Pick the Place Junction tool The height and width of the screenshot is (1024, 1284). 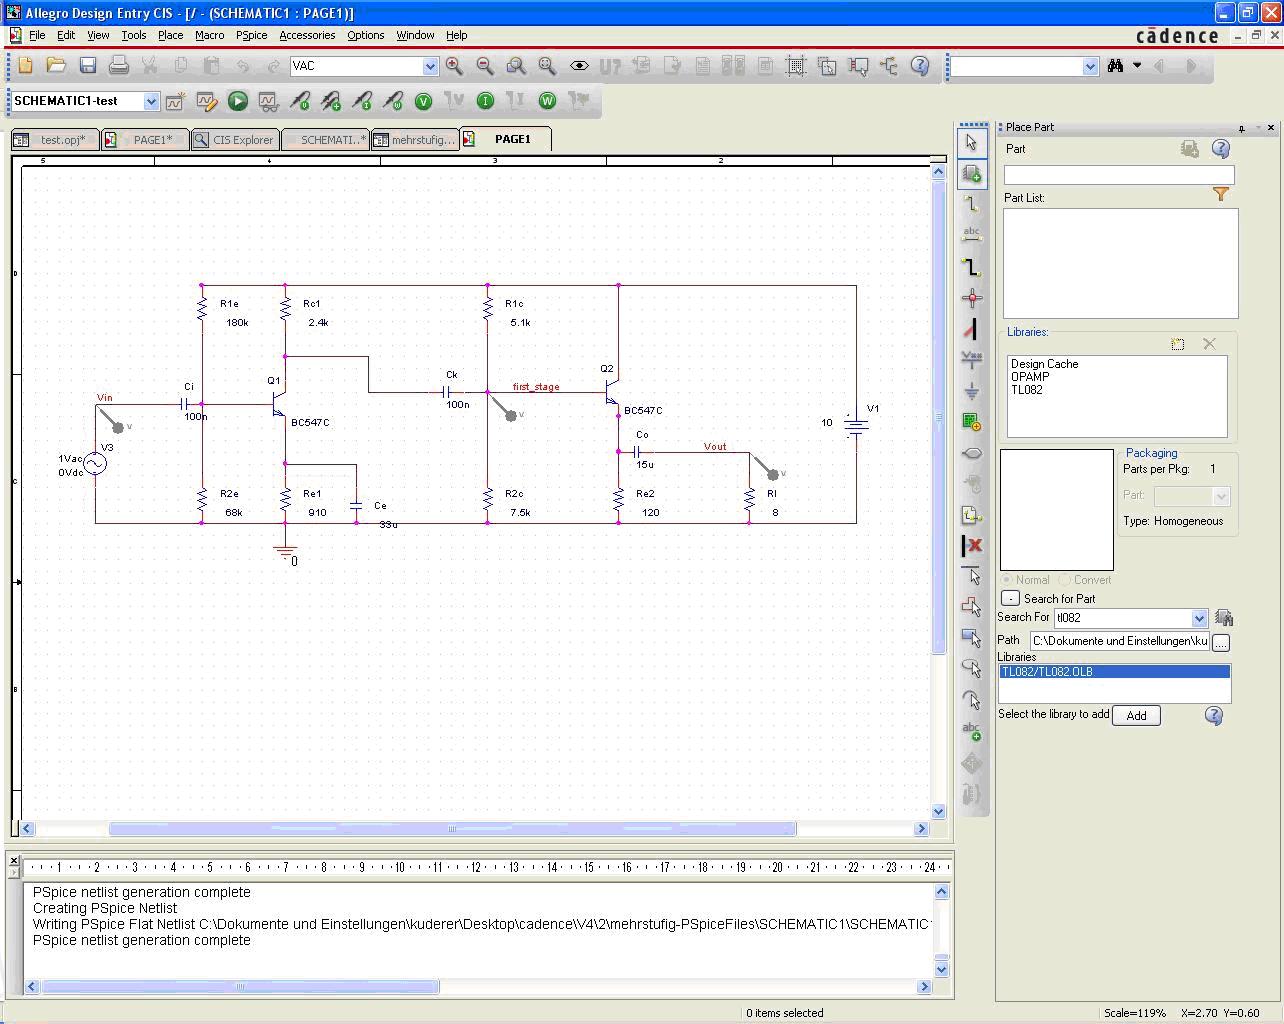[x=971, y=298]
